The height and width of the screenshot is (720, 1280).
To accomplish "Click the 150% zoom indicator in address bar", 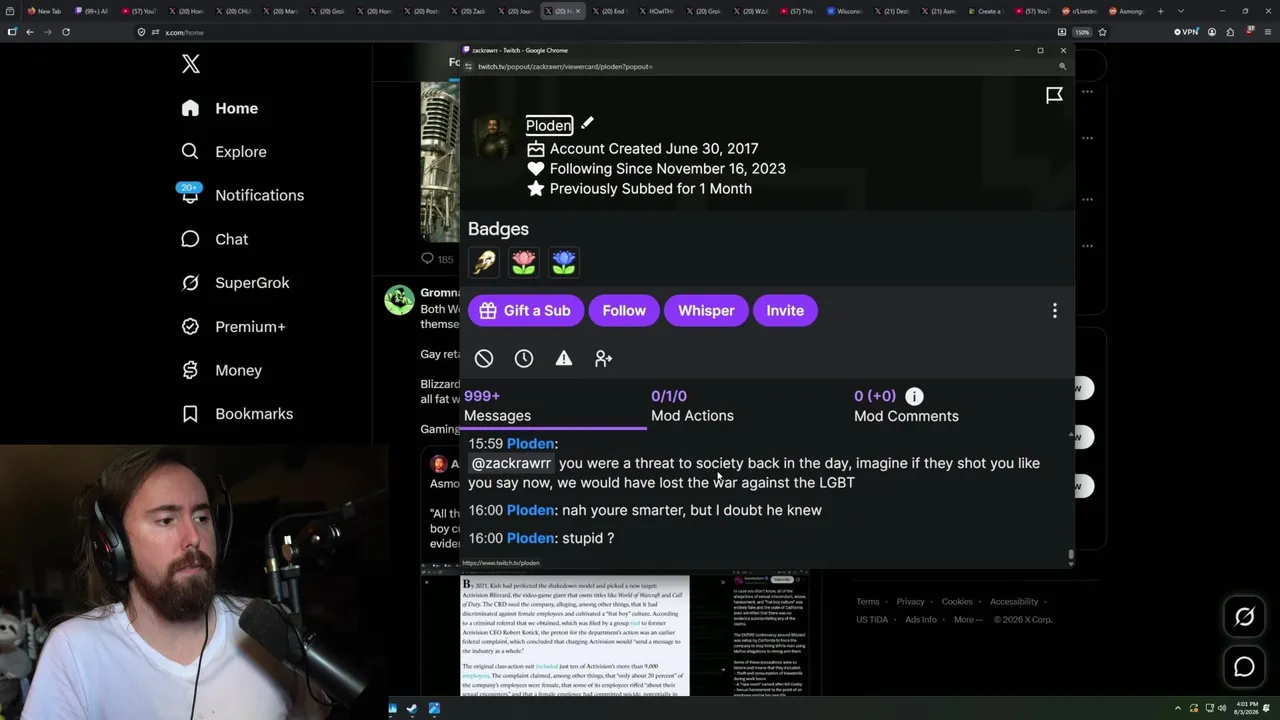I will pyautogui.click(x=1082, y=32).
